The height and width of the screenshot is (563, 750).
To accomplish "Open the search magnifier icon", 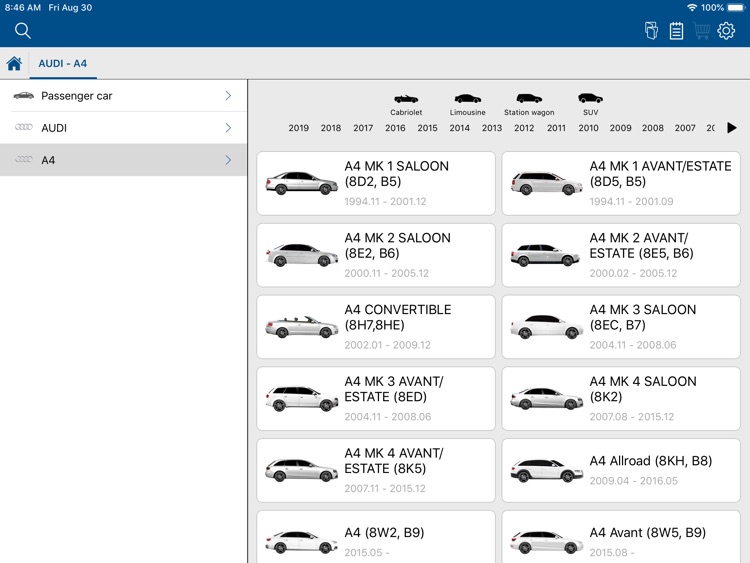I will coord(22,31).
